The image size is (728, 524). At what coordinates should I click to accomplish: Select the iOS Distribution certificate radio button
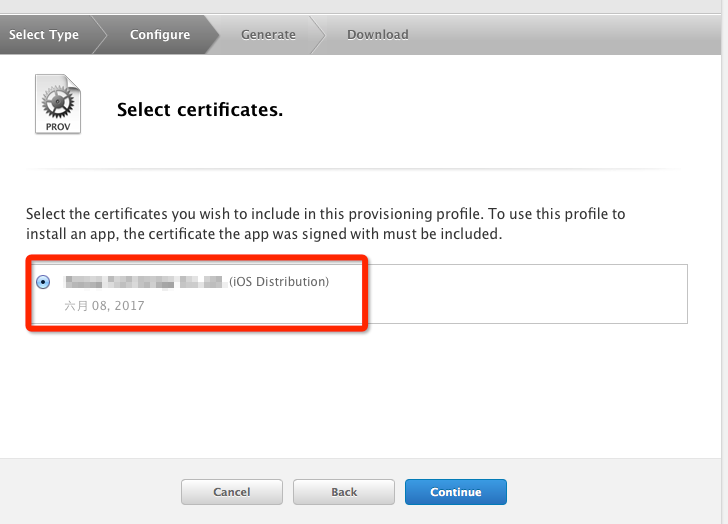(x=42, y=282)
